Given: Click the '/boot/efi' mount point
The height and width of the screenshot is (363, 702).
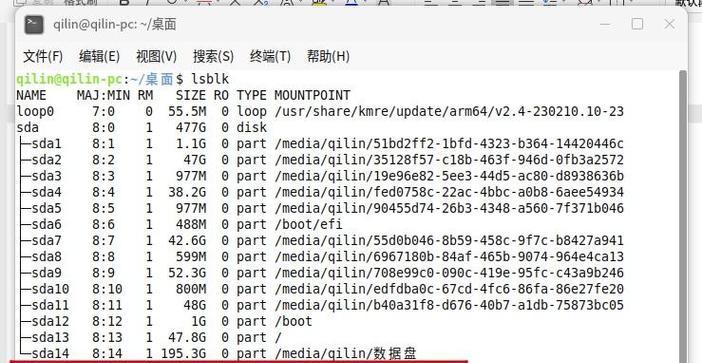Looking at the screenshot, I should point(308,224).
